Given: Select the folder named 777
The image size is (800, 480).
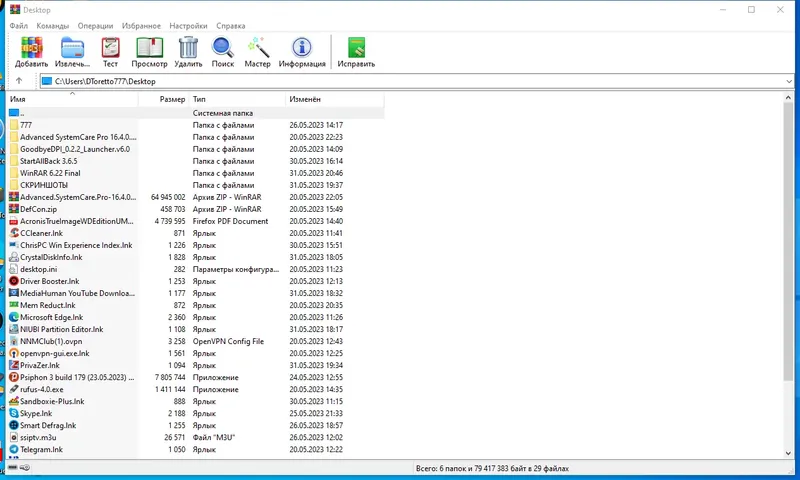Looking at the screenshot, I should [x=196, y=125].
